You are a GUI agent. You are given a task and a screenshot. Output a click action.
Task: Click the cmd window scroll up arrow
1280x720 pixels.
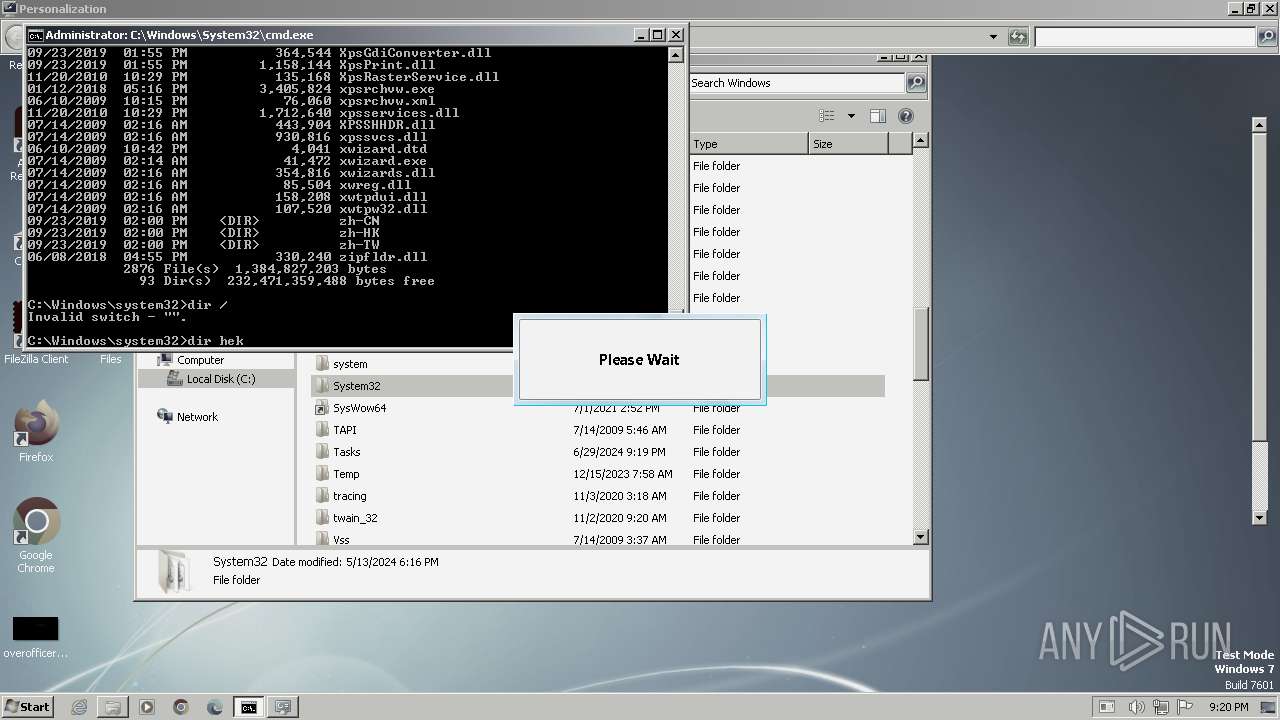coord(677,55)
